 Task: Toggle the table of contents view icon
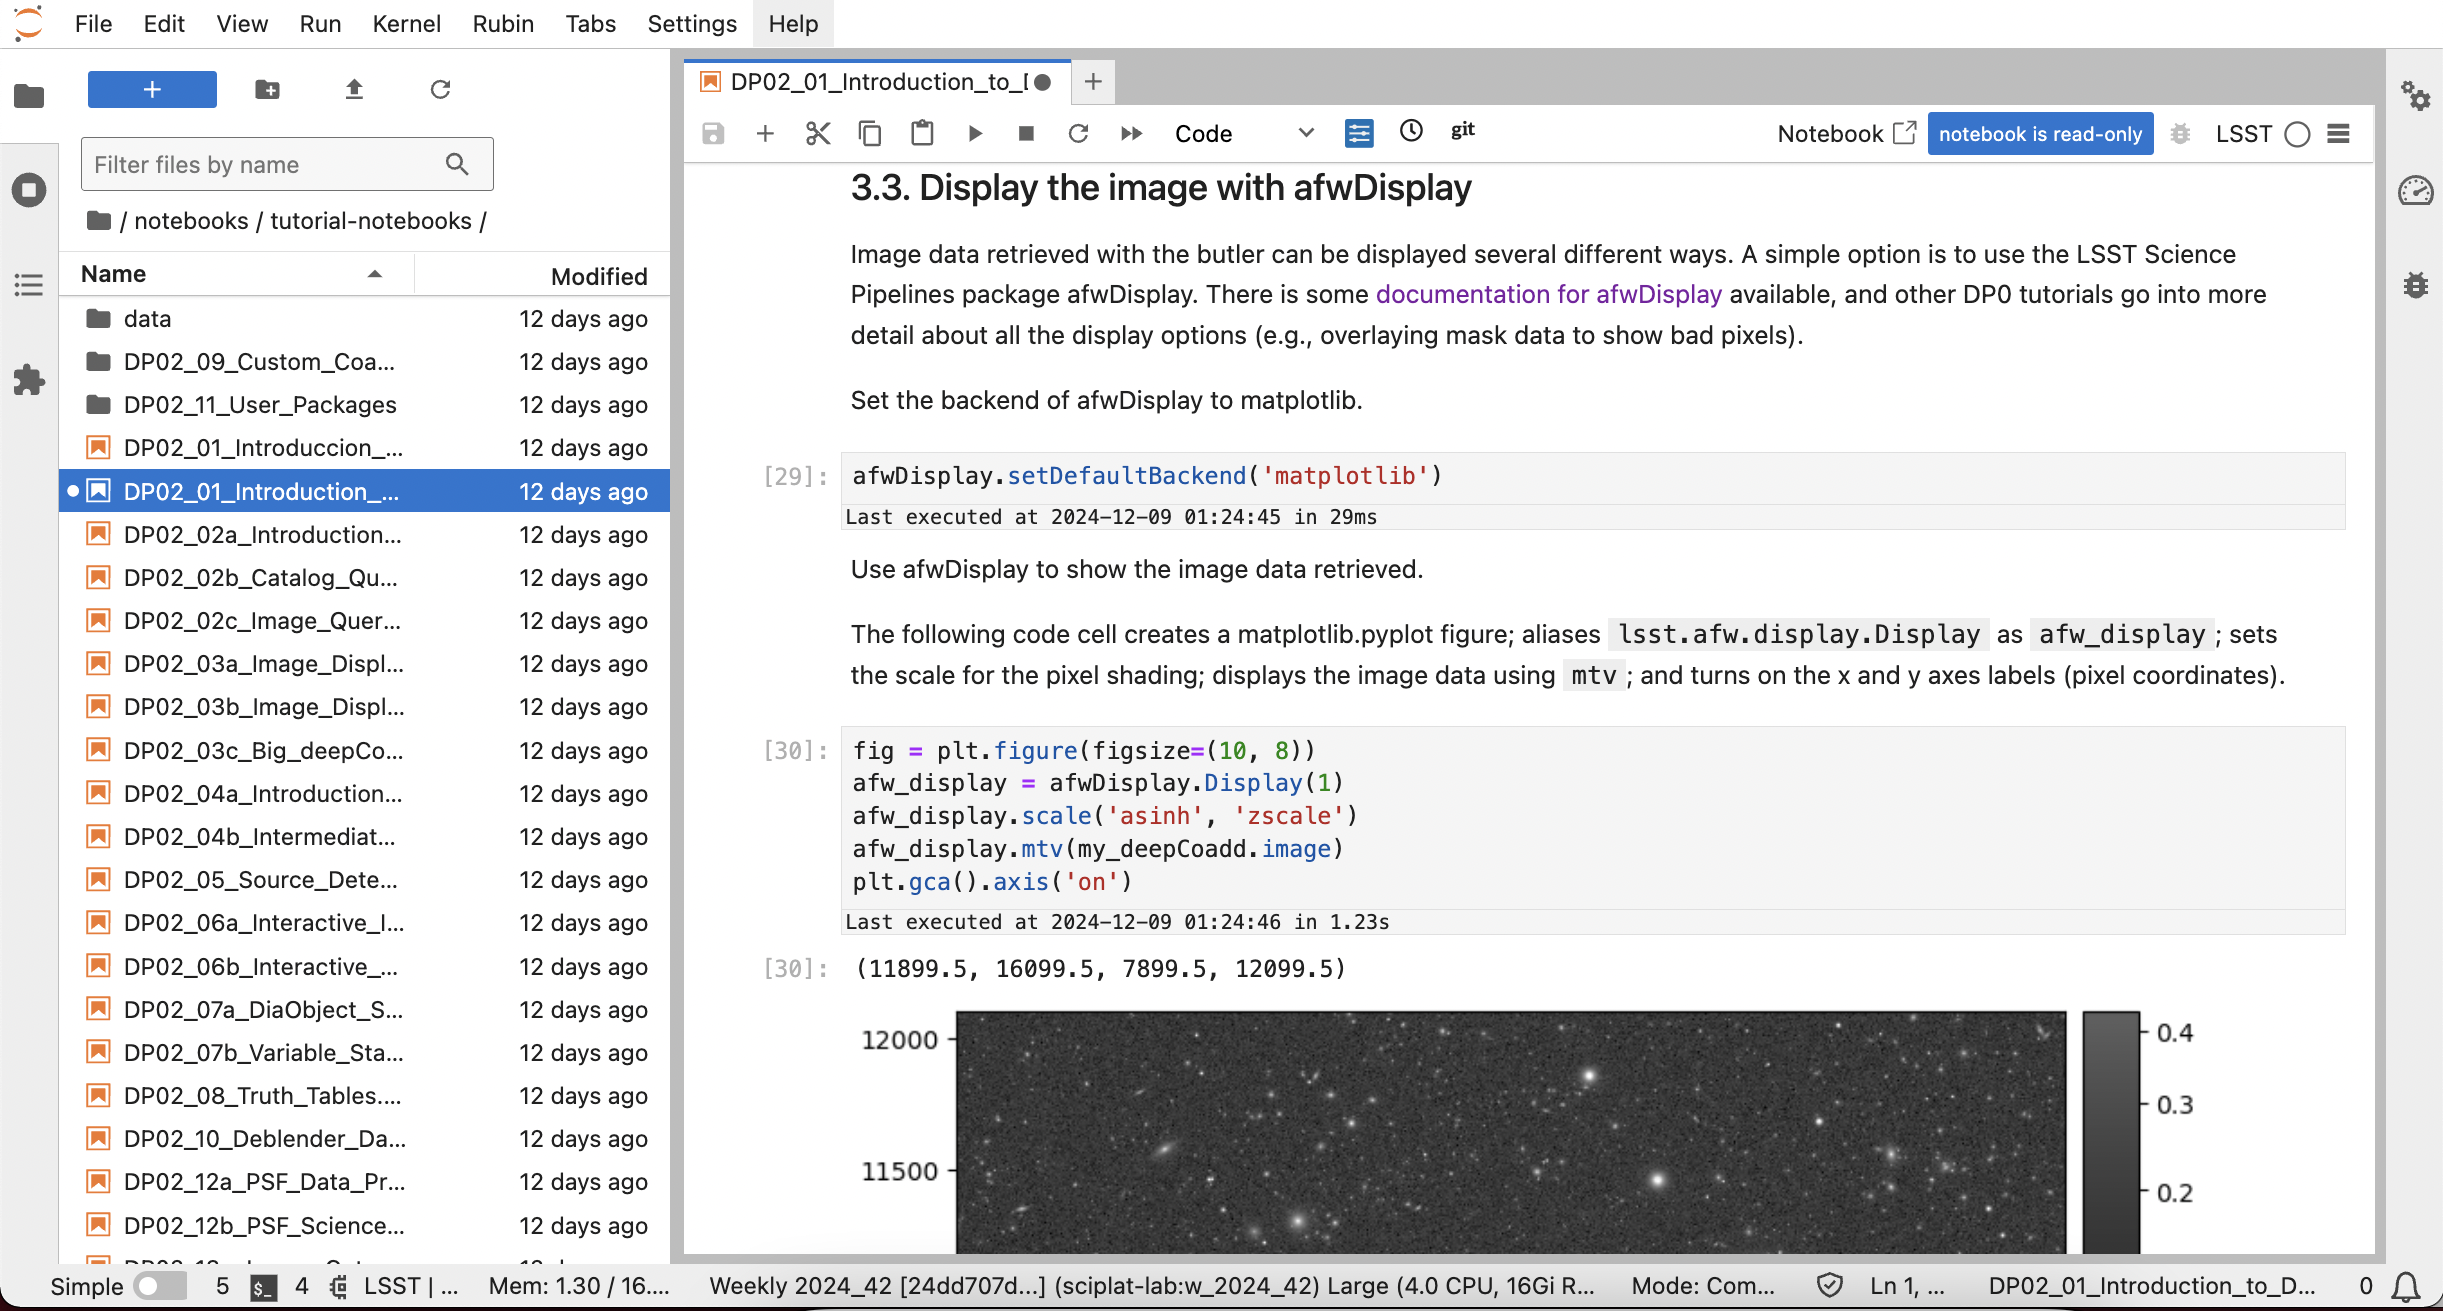pyautogui.click(x=28, y=285)
